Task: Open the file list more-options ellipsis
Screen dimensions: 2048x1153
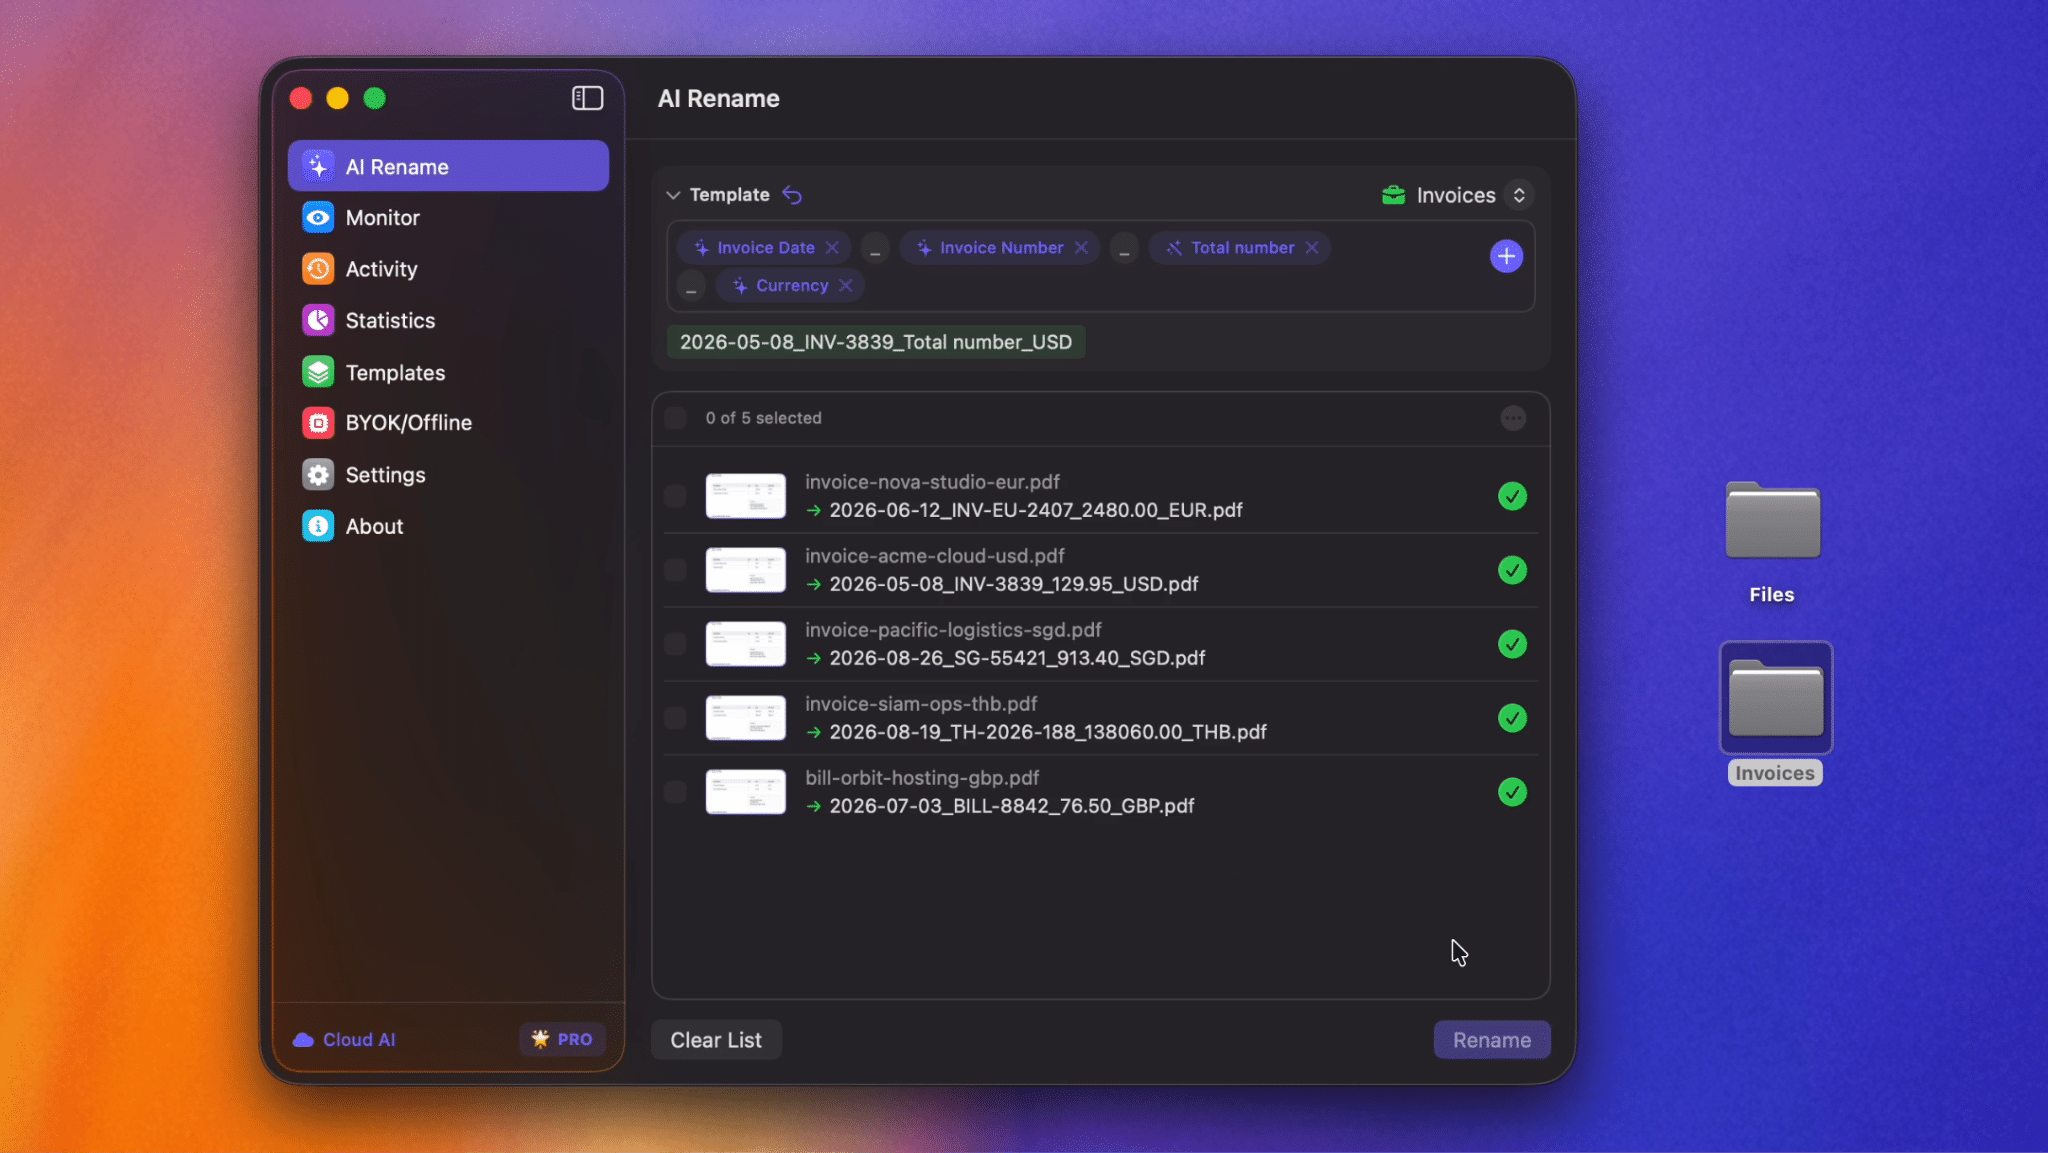Action: [1513, 418]
